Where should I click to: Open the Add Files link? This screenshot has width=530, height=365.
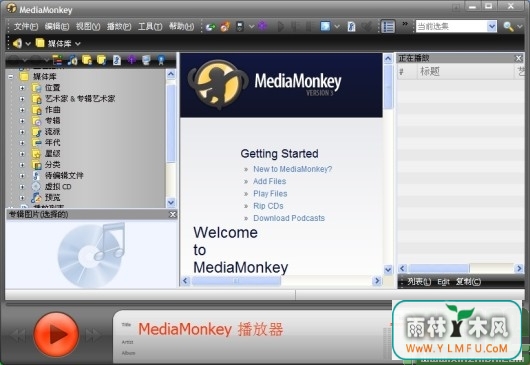[269, 181]
